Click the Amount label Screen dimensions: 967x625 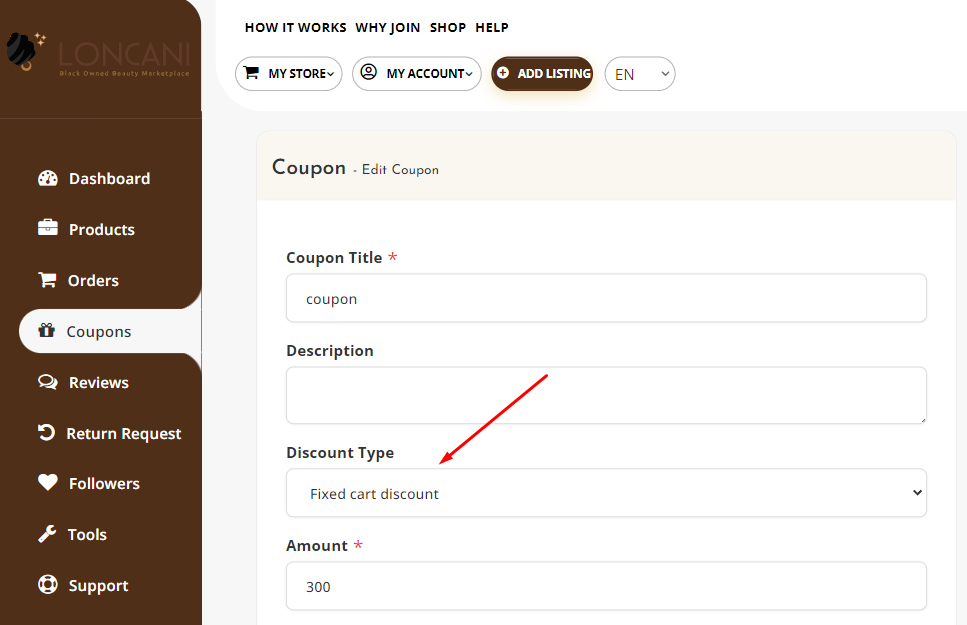317,545
